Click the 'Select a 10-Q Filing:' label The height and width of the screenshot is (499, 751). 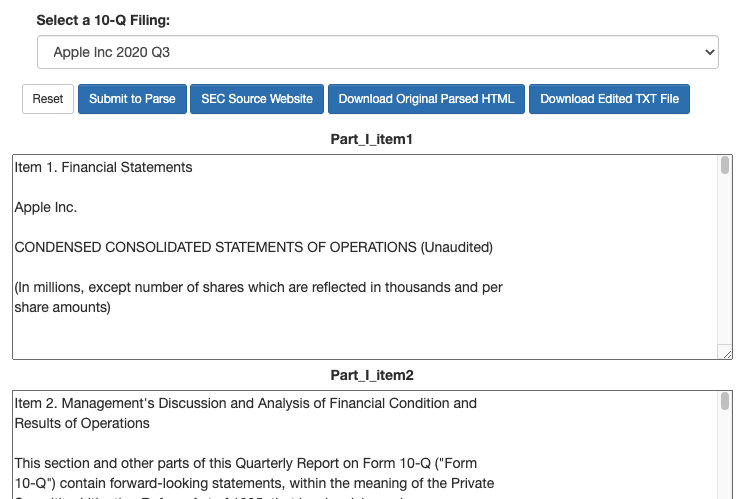103,20
